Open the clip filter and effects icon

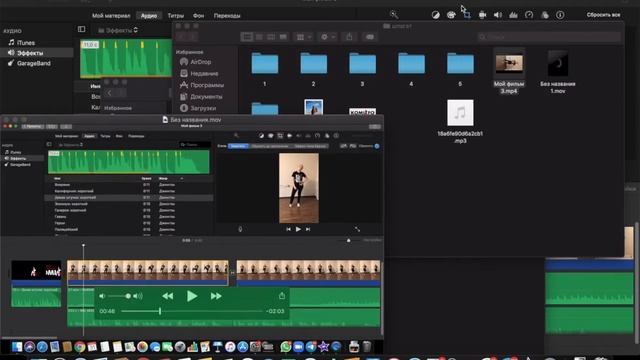tap(545, 15)
